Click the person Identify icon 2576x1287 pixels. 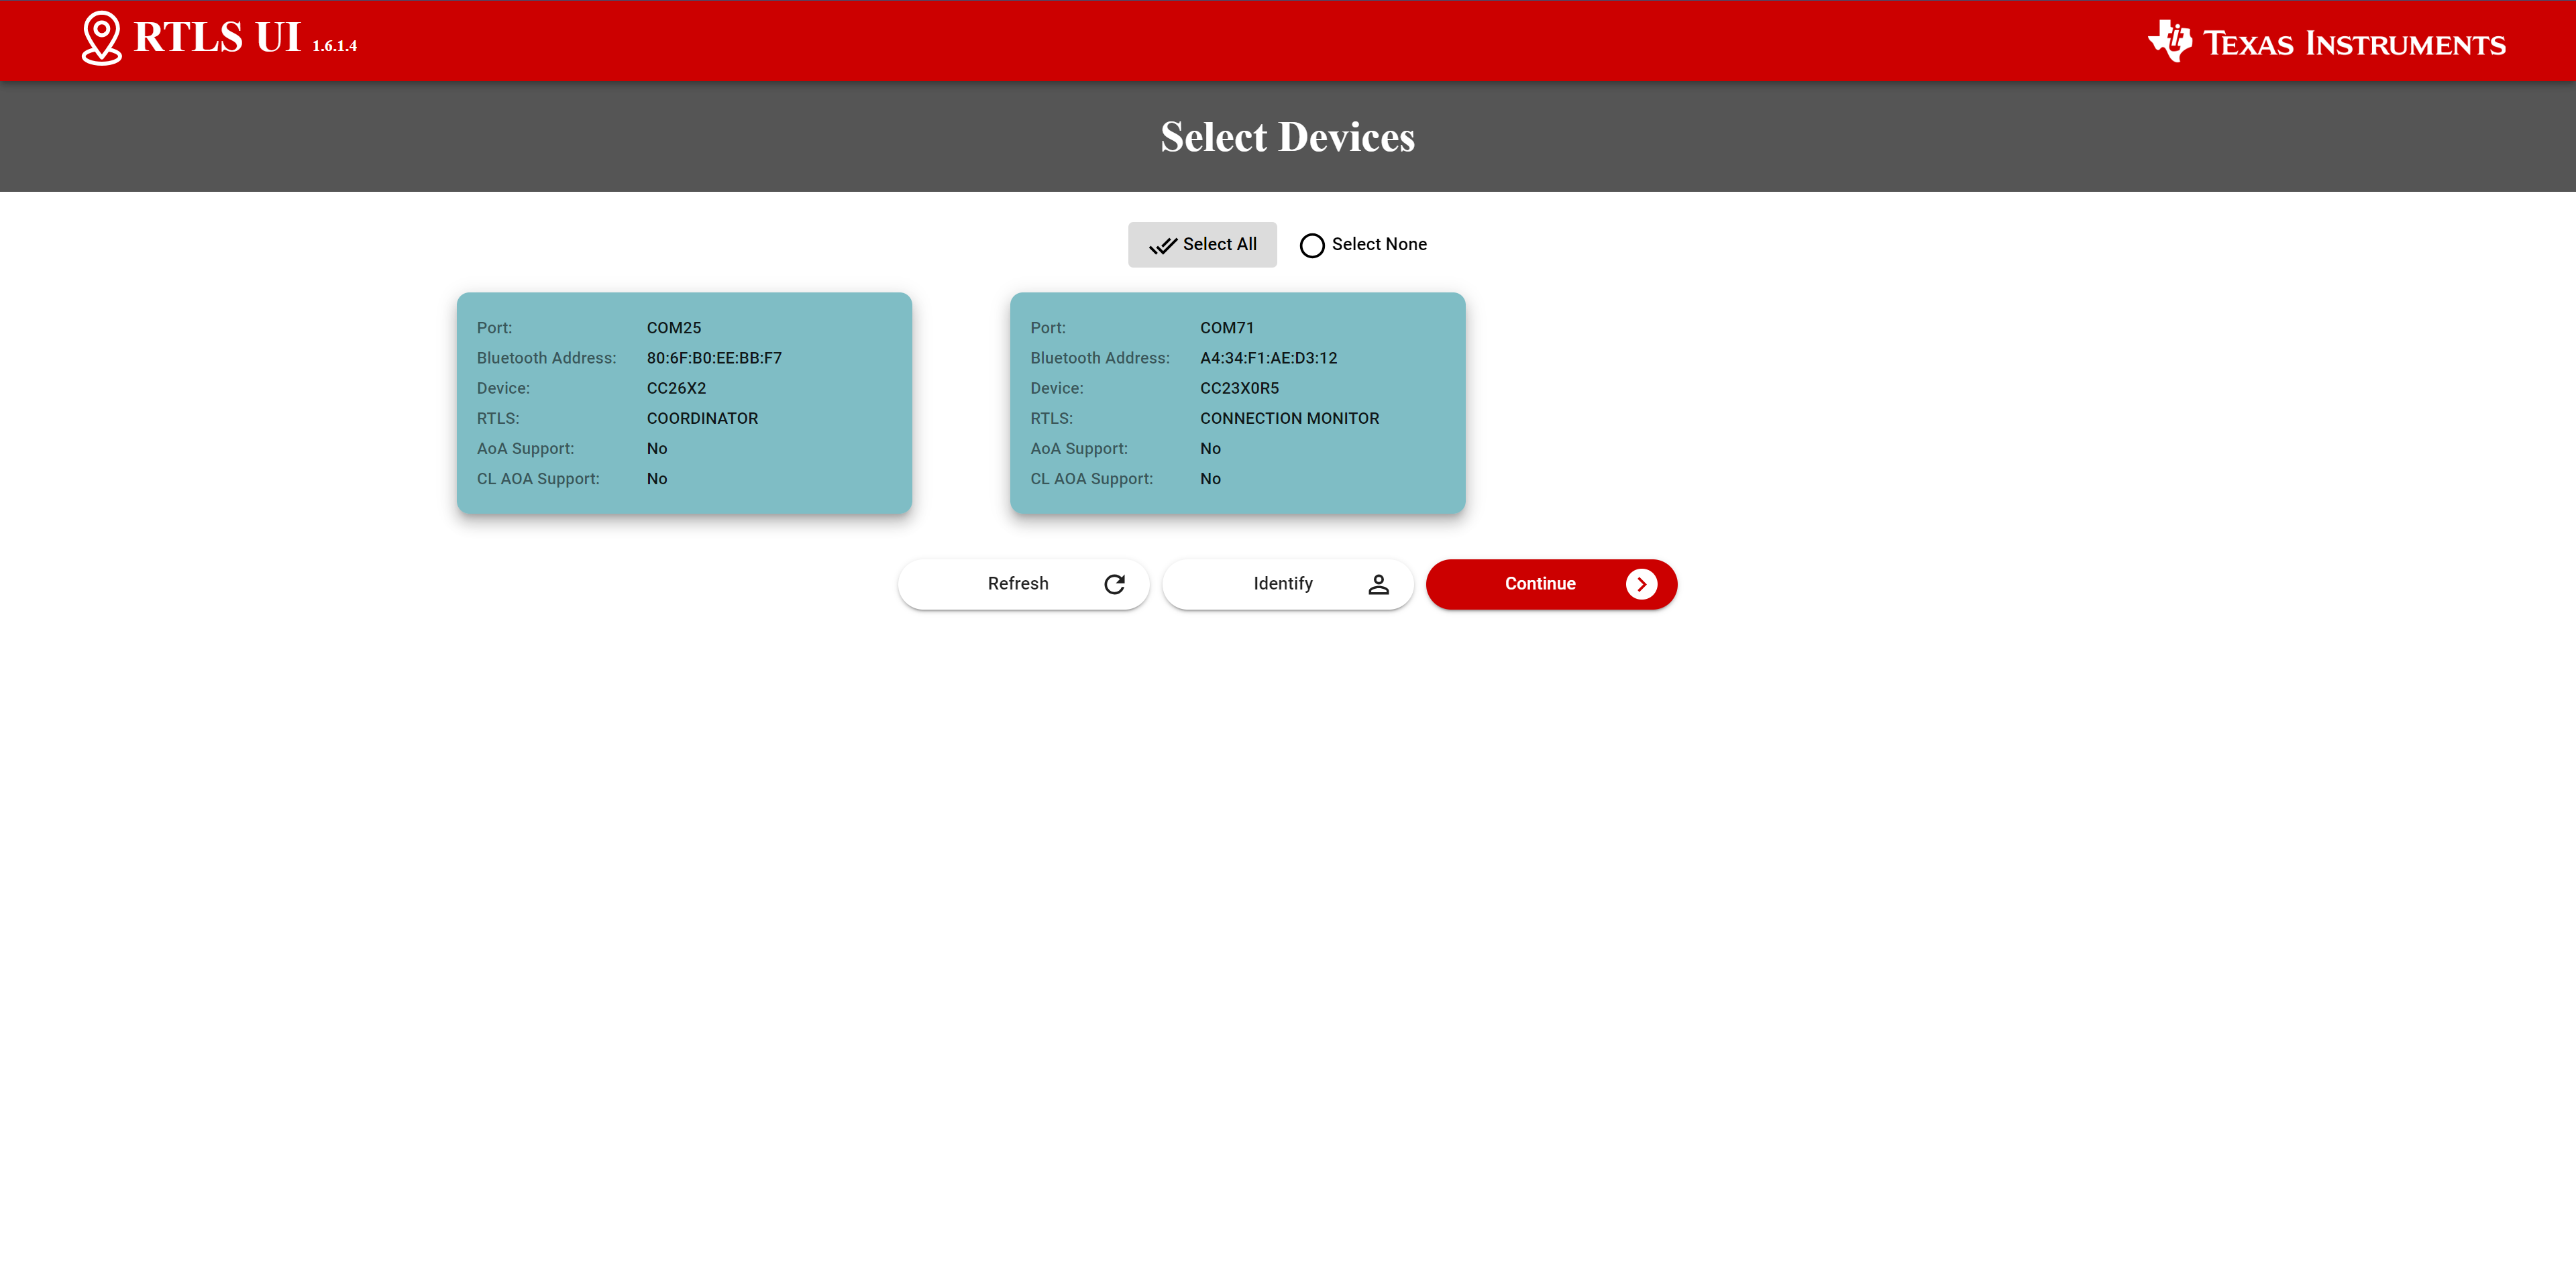click(1378, 584)
